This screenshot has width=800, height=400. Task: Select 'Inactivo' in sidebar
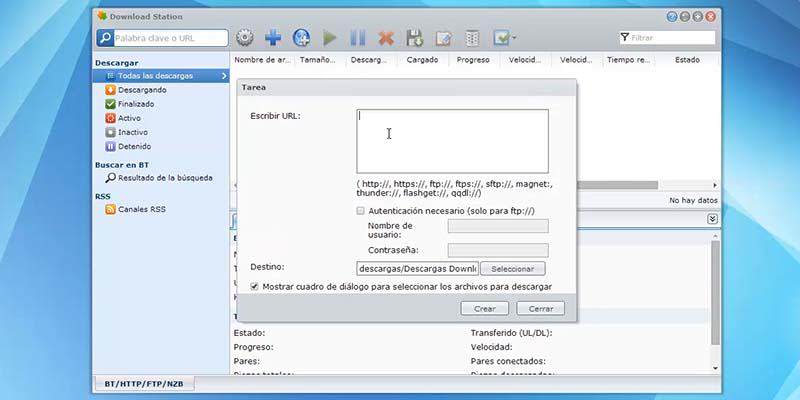point(133,133)
